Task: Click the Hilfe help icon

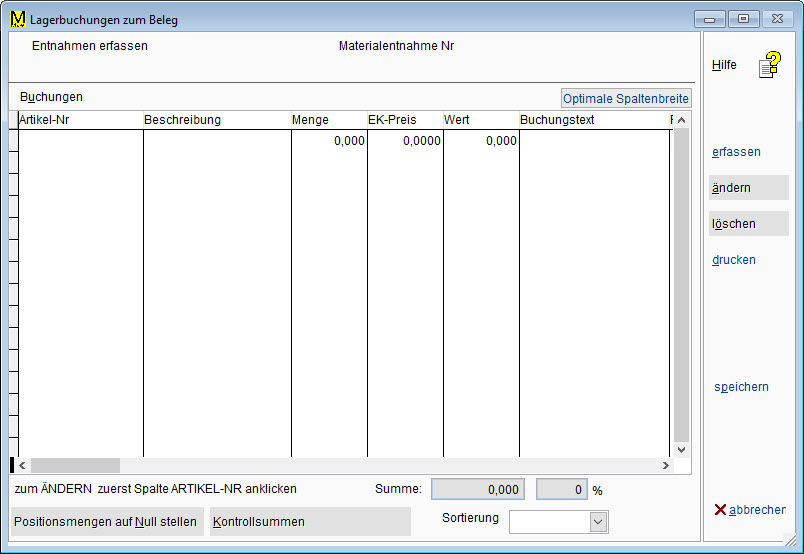Action: point(768,66)
